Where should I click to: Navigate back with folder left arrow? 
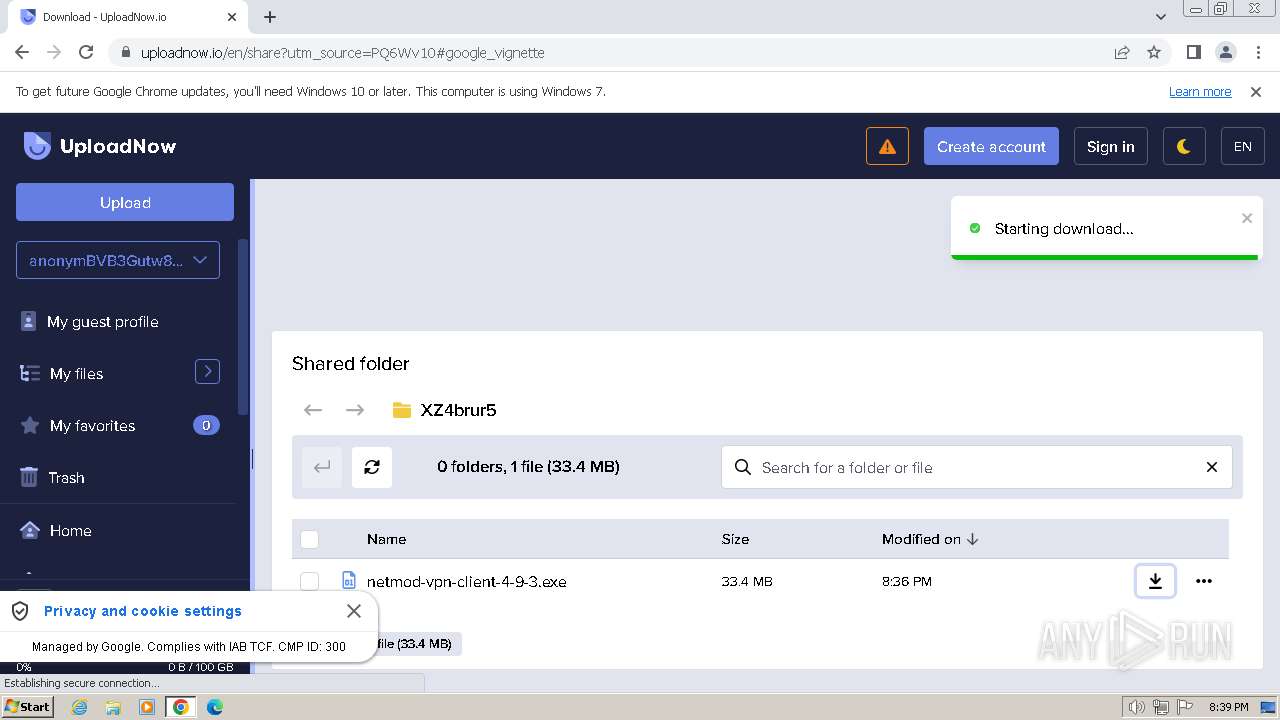coord(313,410)
